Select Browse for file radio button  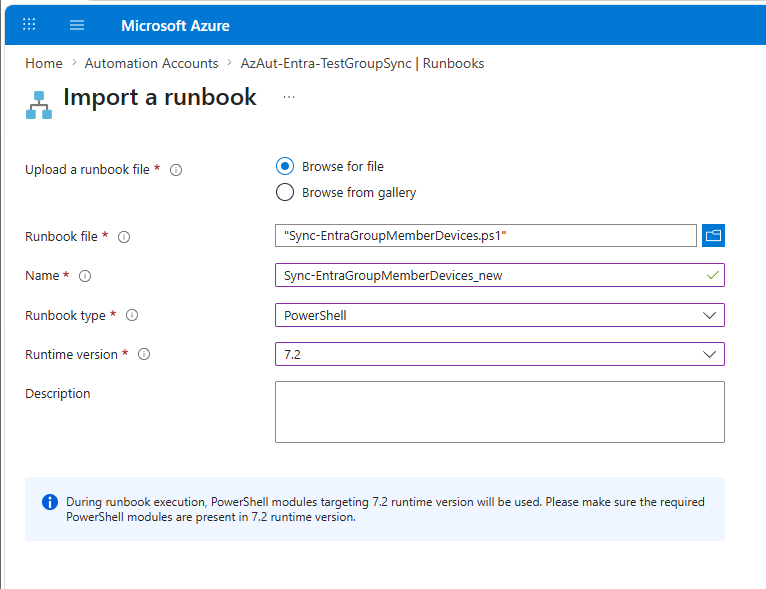pyautogui.click(x=285, y=166)
